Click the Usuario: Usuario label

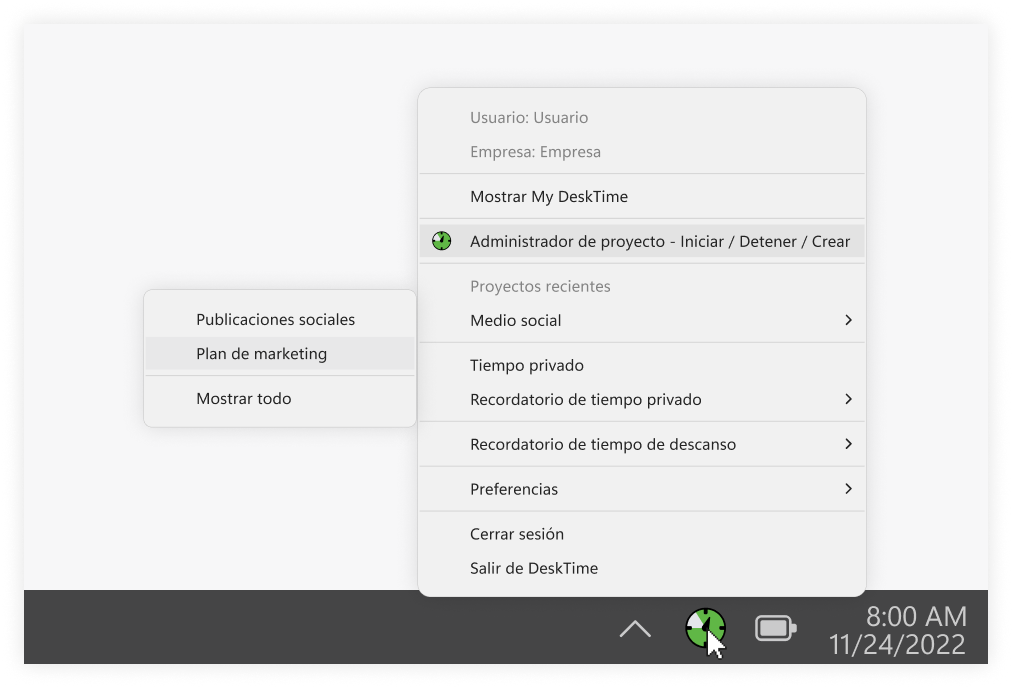[x=529, y=117]
